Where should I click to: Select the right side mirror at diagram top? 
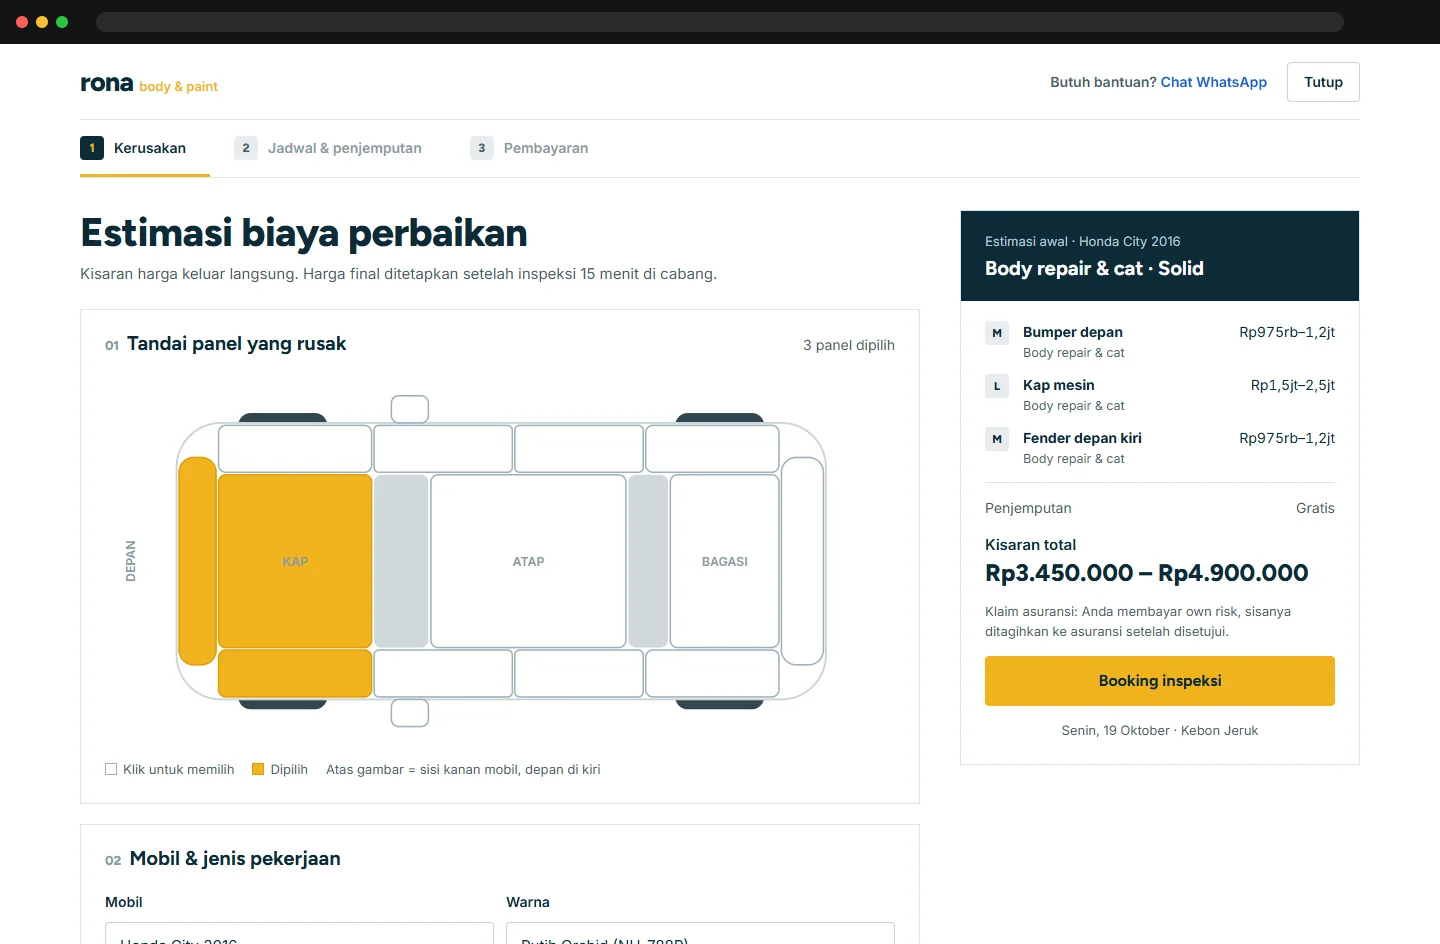click(410, 409)
